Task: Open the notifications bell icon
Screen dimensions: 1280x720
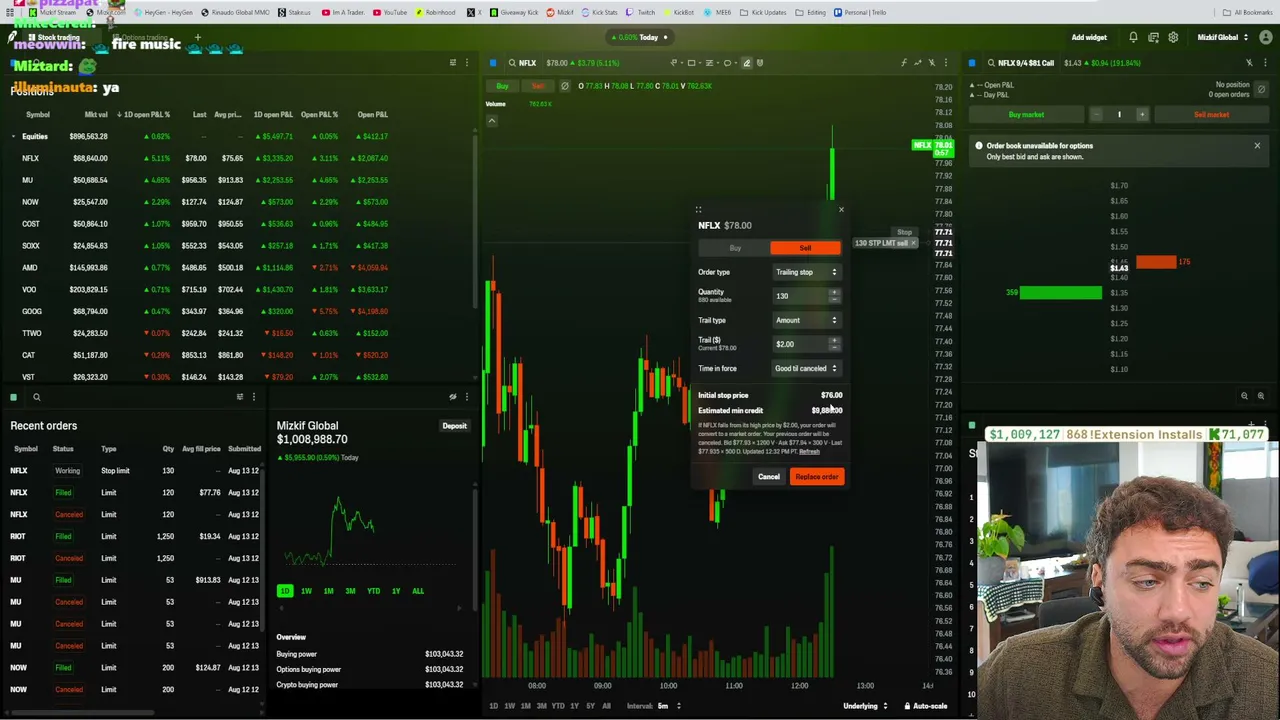Action: point(1133,38)
